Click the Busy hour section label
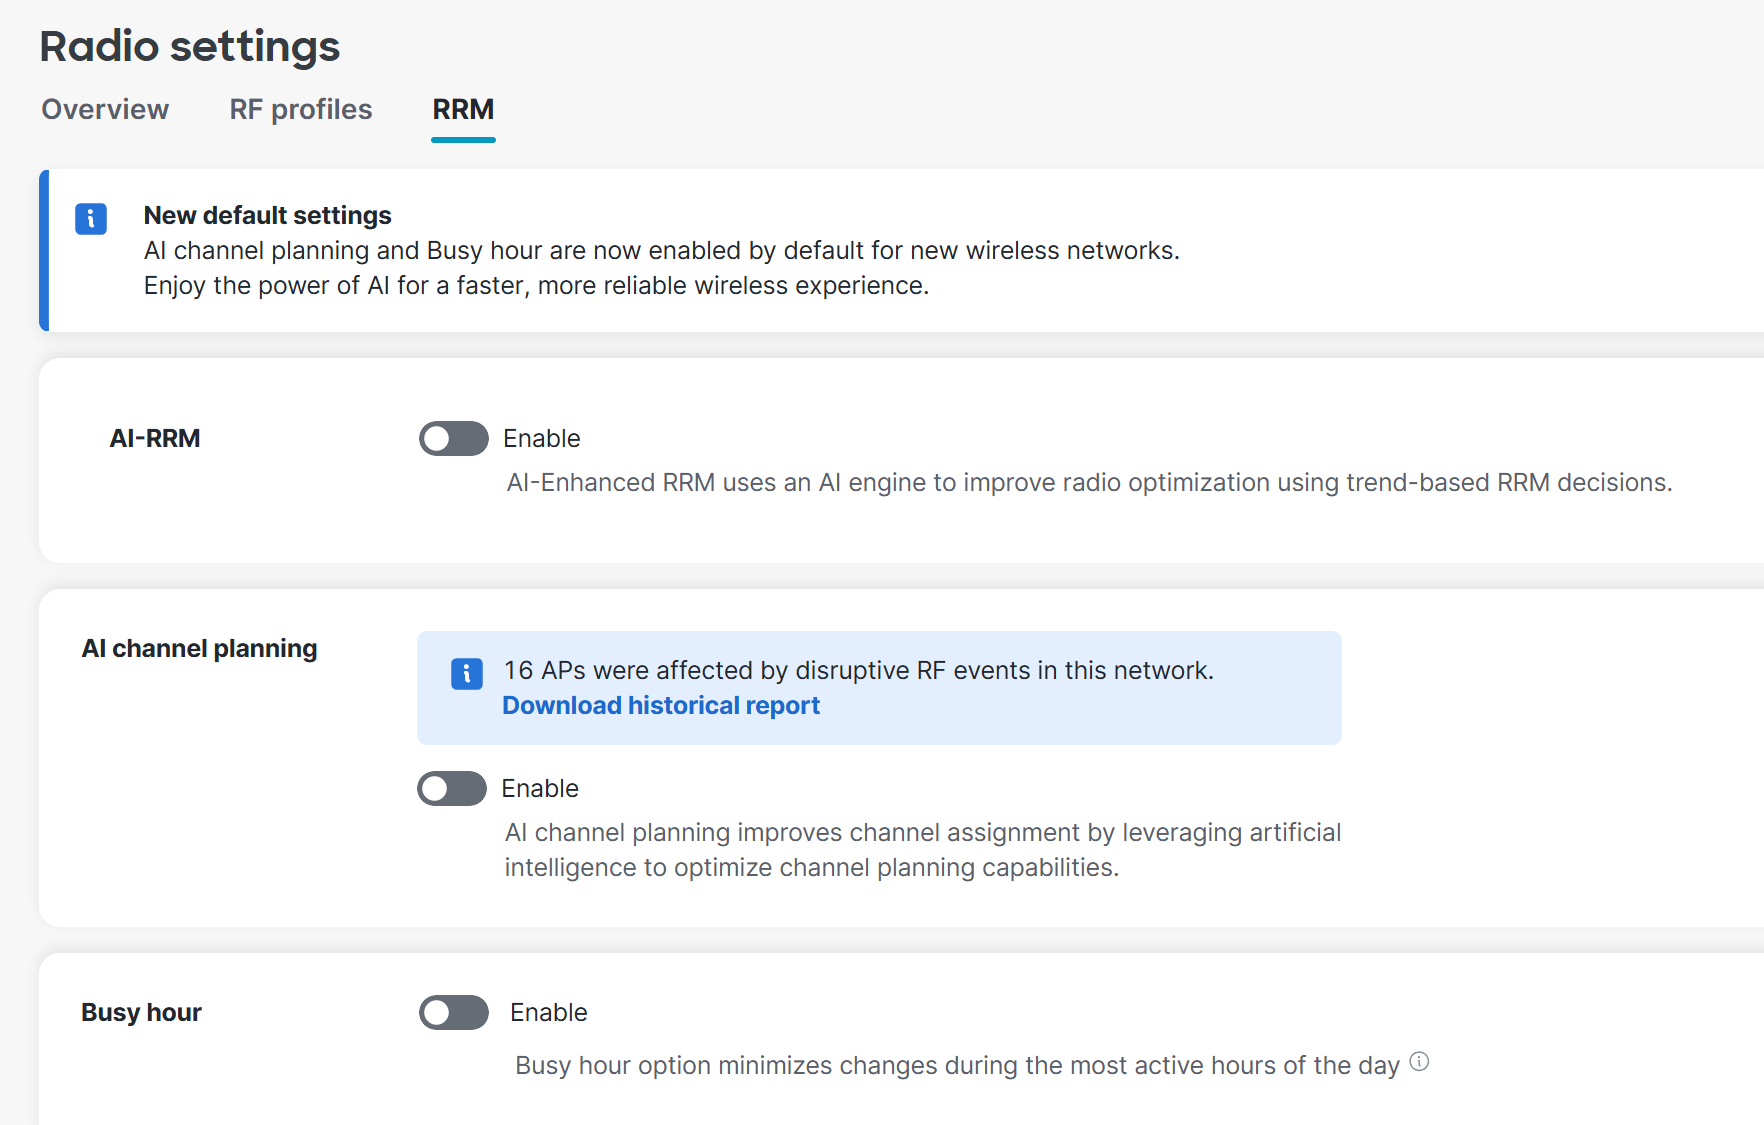Image resolution: width=1764 pixels, height=1125 pixels. coord(141,1011)
